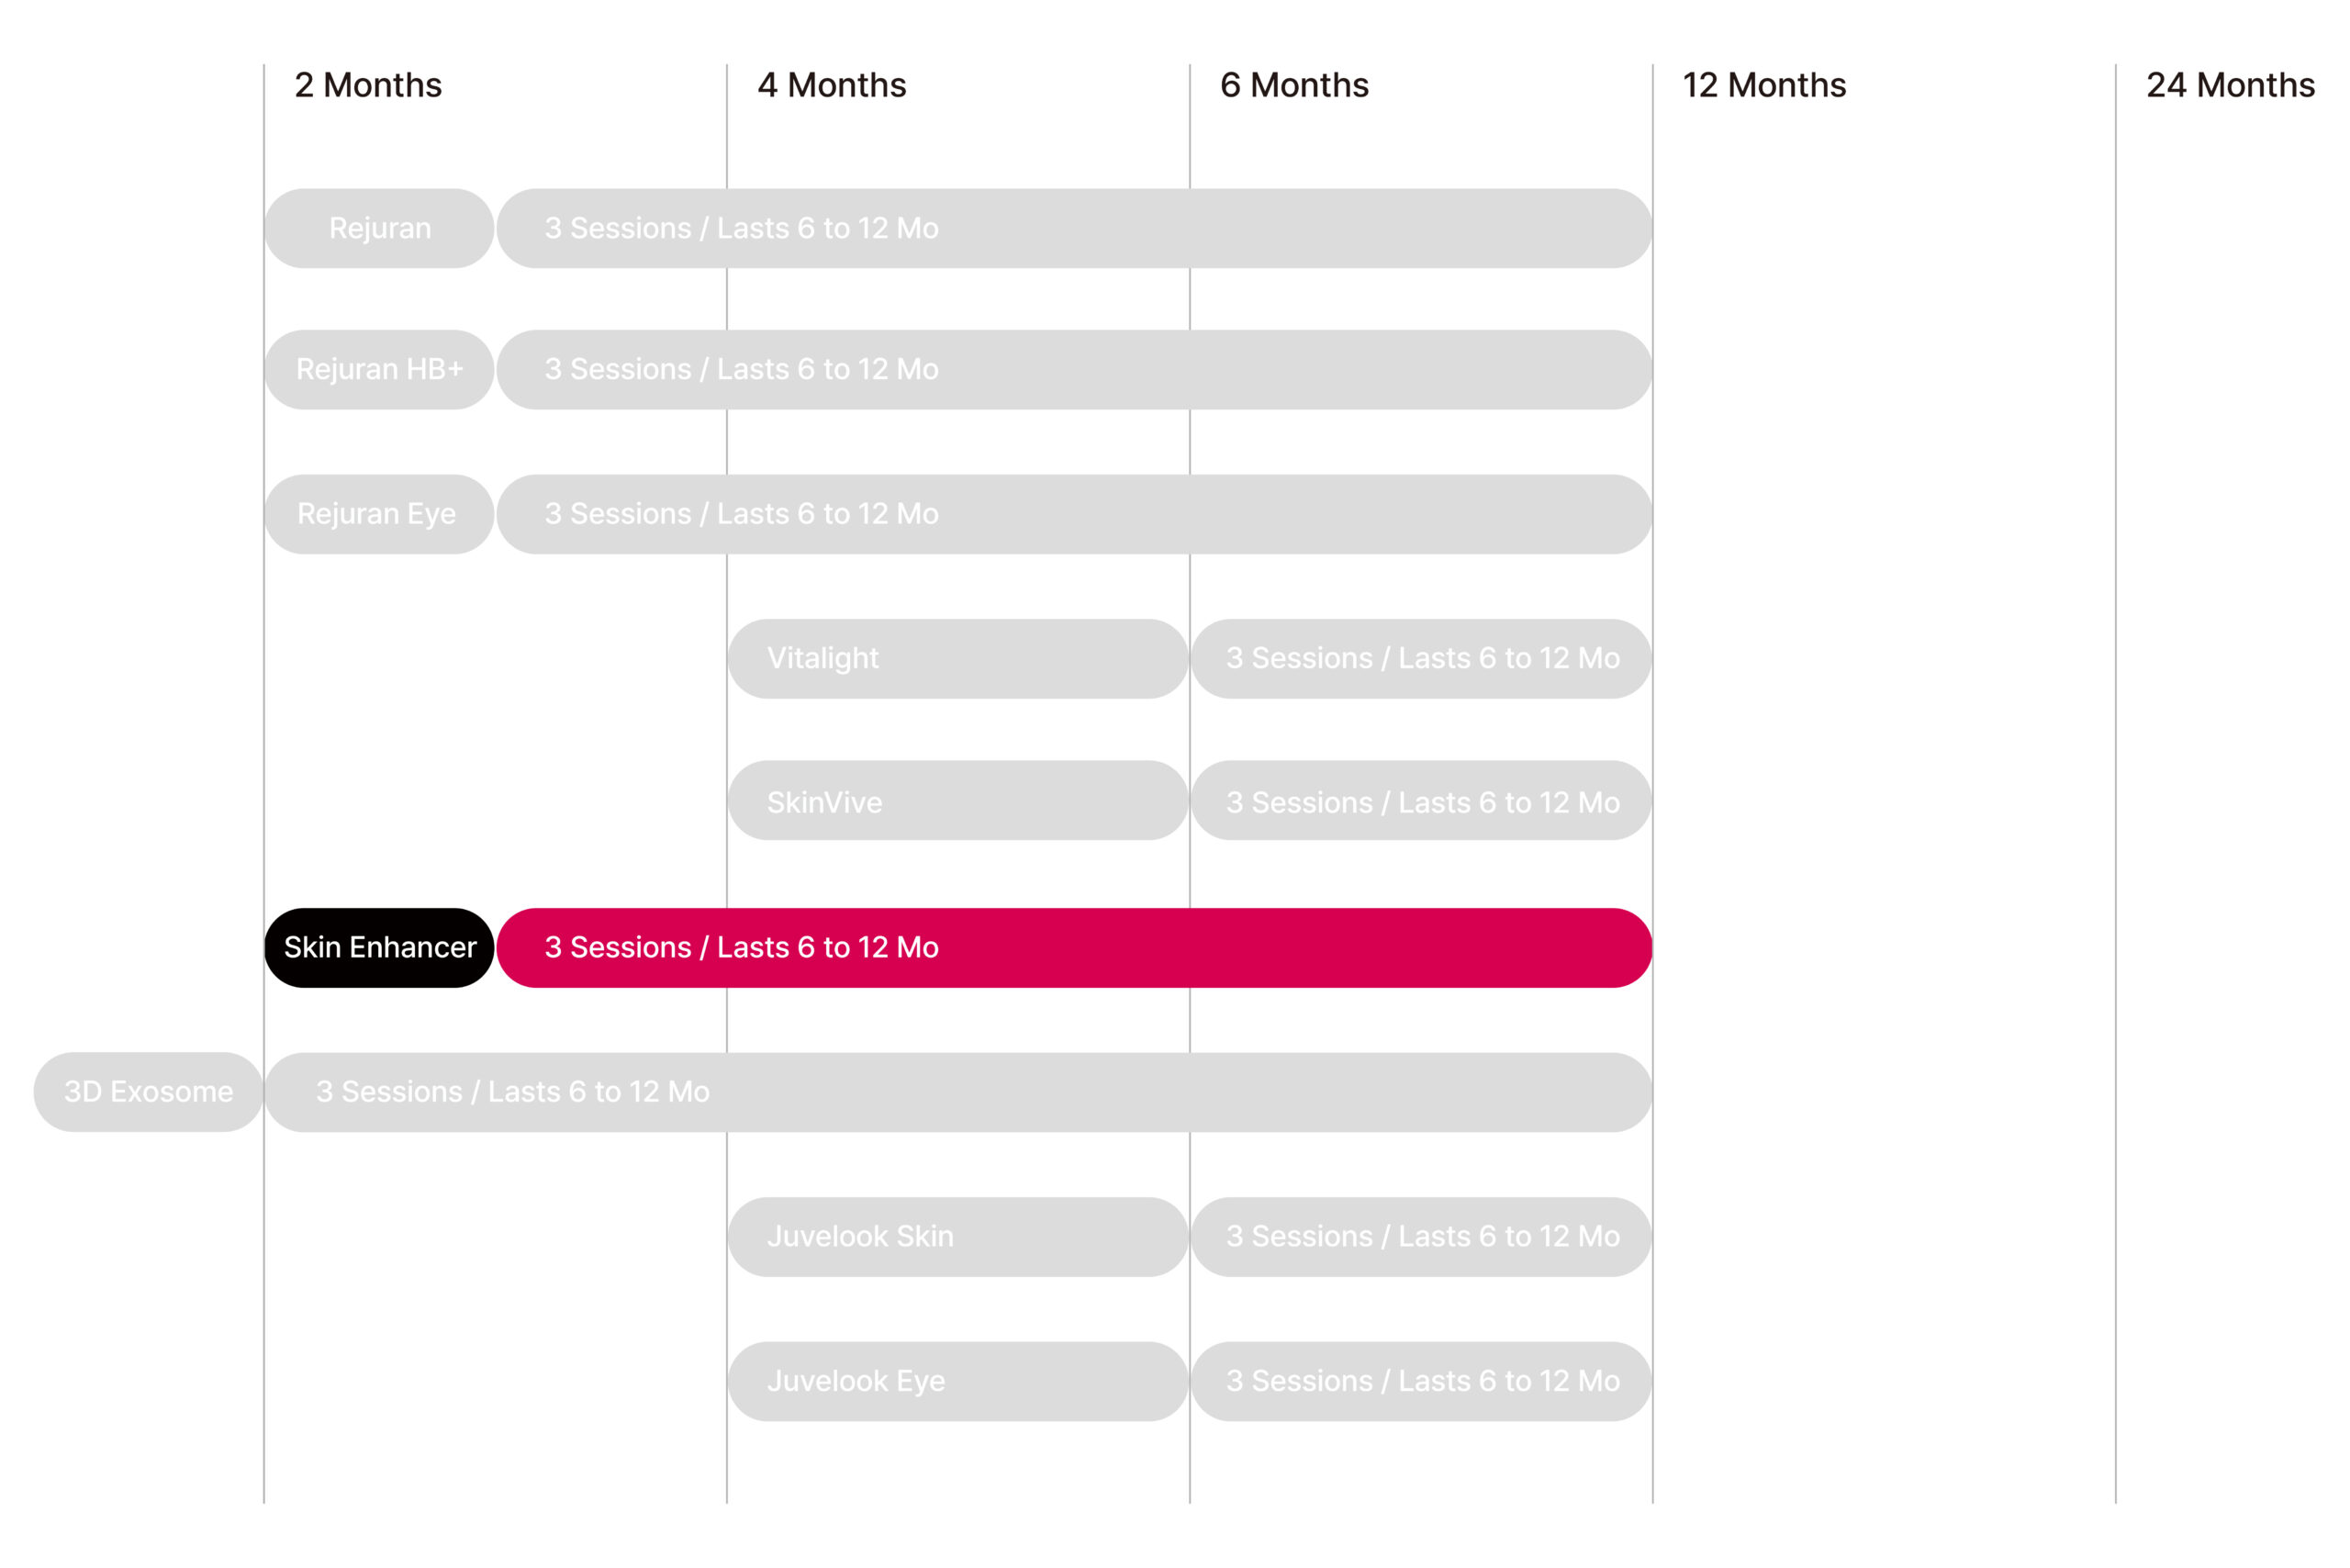The image size is (2350, 1568).
Task: Click the Rejuran Eye sessions bar
Action: 1074,514
